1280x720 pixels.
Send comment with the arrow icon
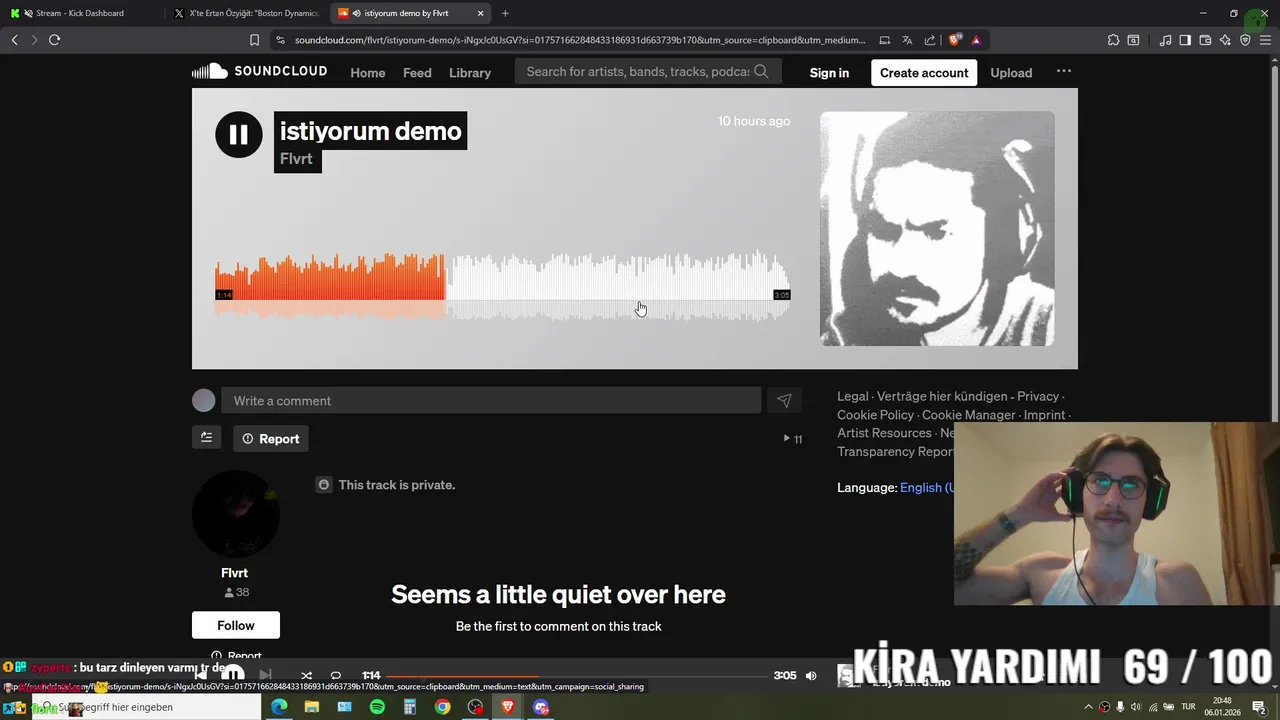784,401
